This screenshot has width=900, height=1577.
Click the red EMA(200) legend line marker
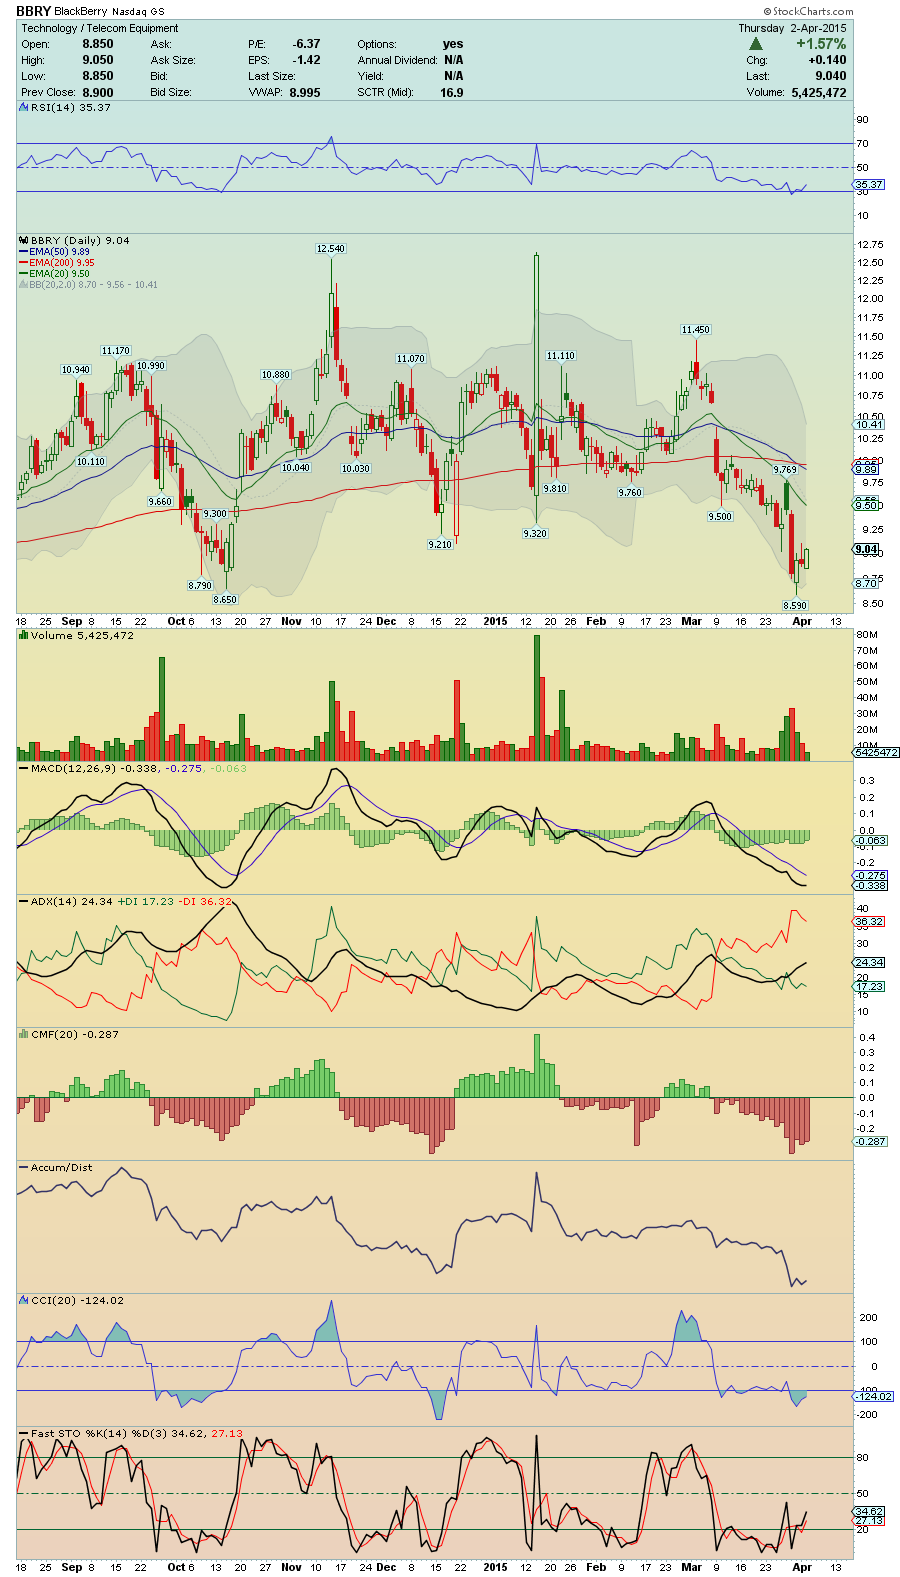(x=24, y=263)
